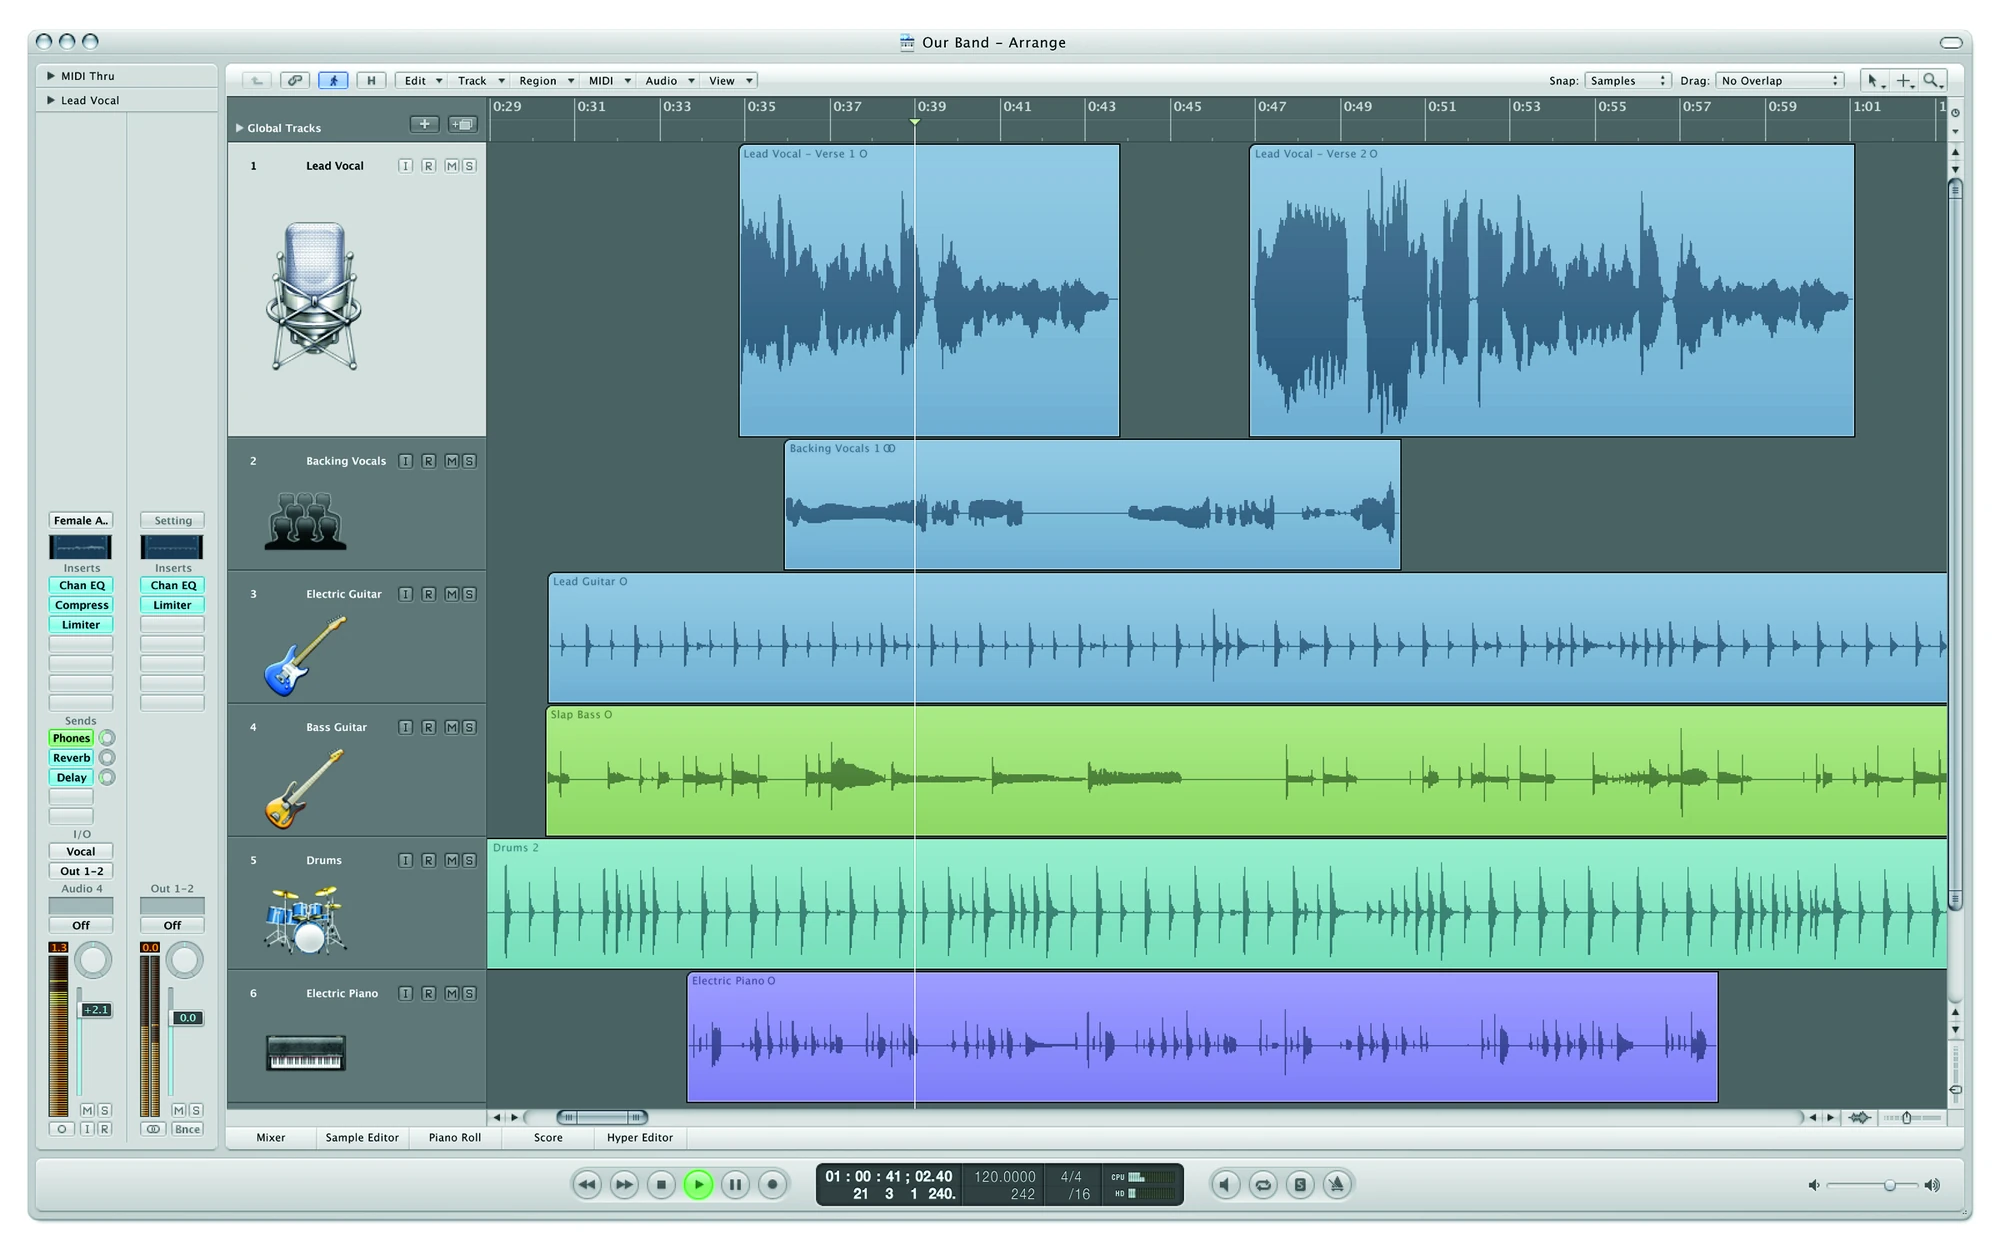
Task: Select the zoom magnifier tool
Action: coord(1932,81)
